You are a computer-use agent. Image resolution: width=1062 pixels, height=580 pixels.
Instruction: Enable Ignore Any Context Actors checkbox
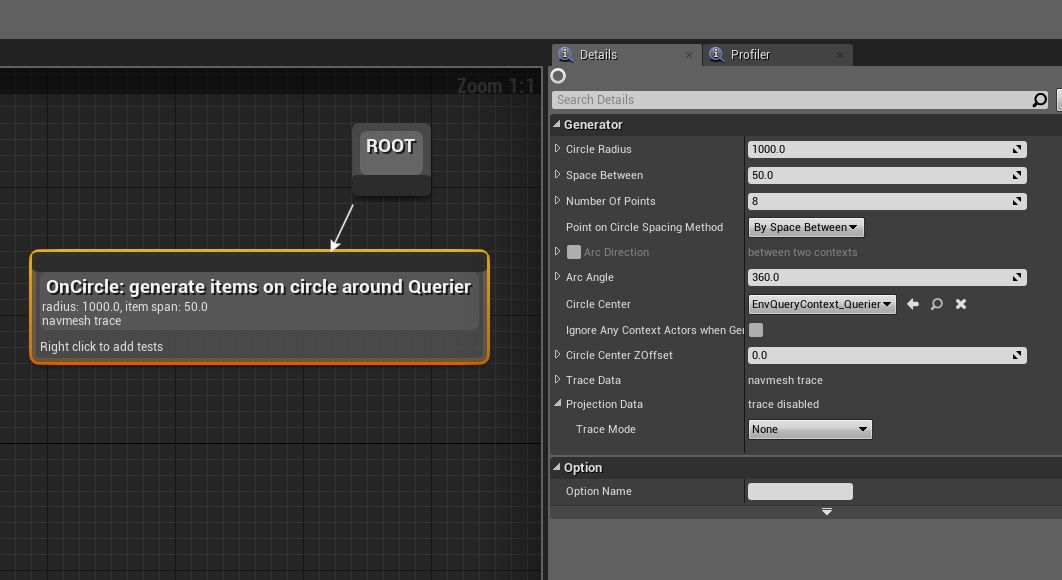(756, 330)
